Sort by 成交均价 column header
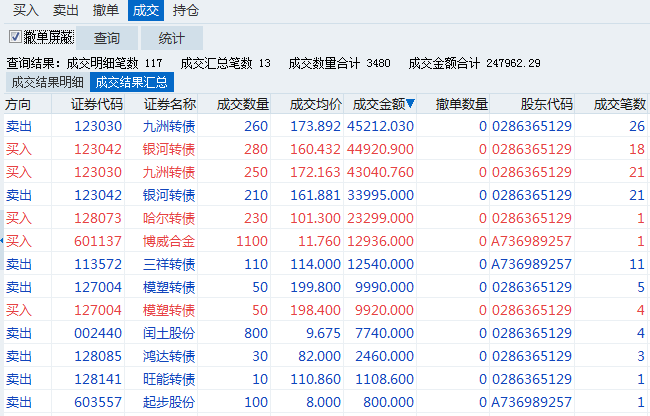The width and height of the screenshot is (650, 416). [x=307, y=104]
